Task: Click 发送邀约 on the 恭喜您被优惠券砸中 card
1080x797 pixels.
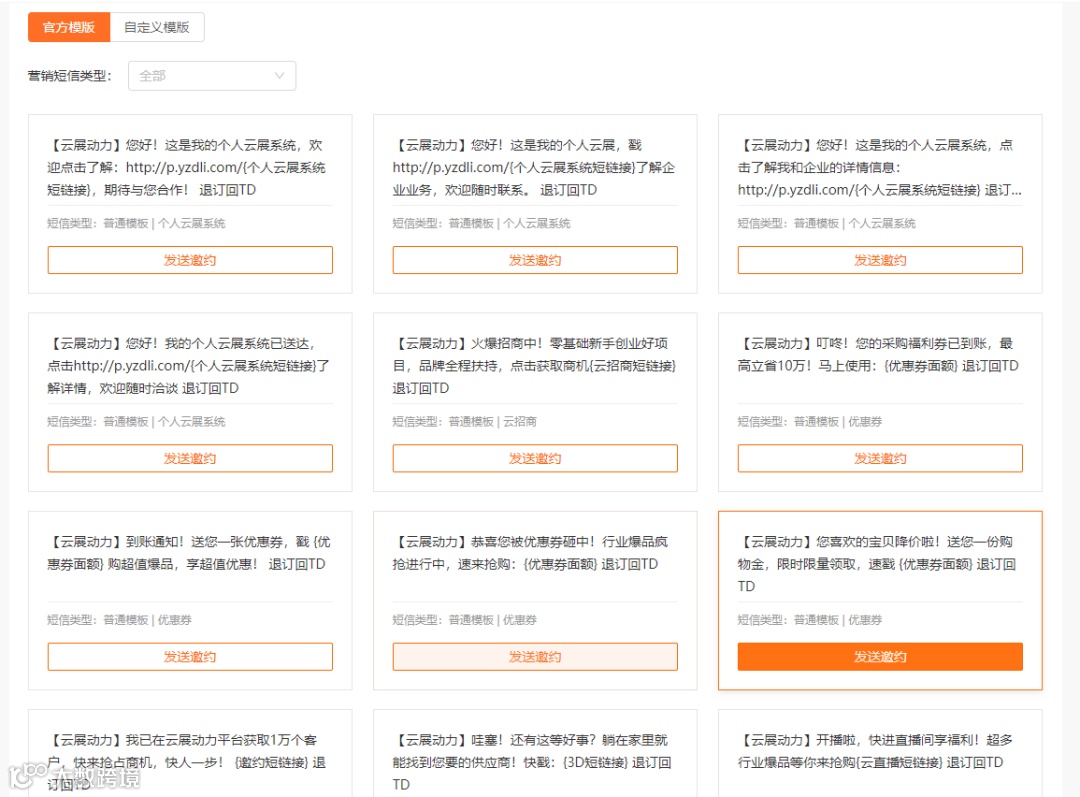Action: pos(535,657)
